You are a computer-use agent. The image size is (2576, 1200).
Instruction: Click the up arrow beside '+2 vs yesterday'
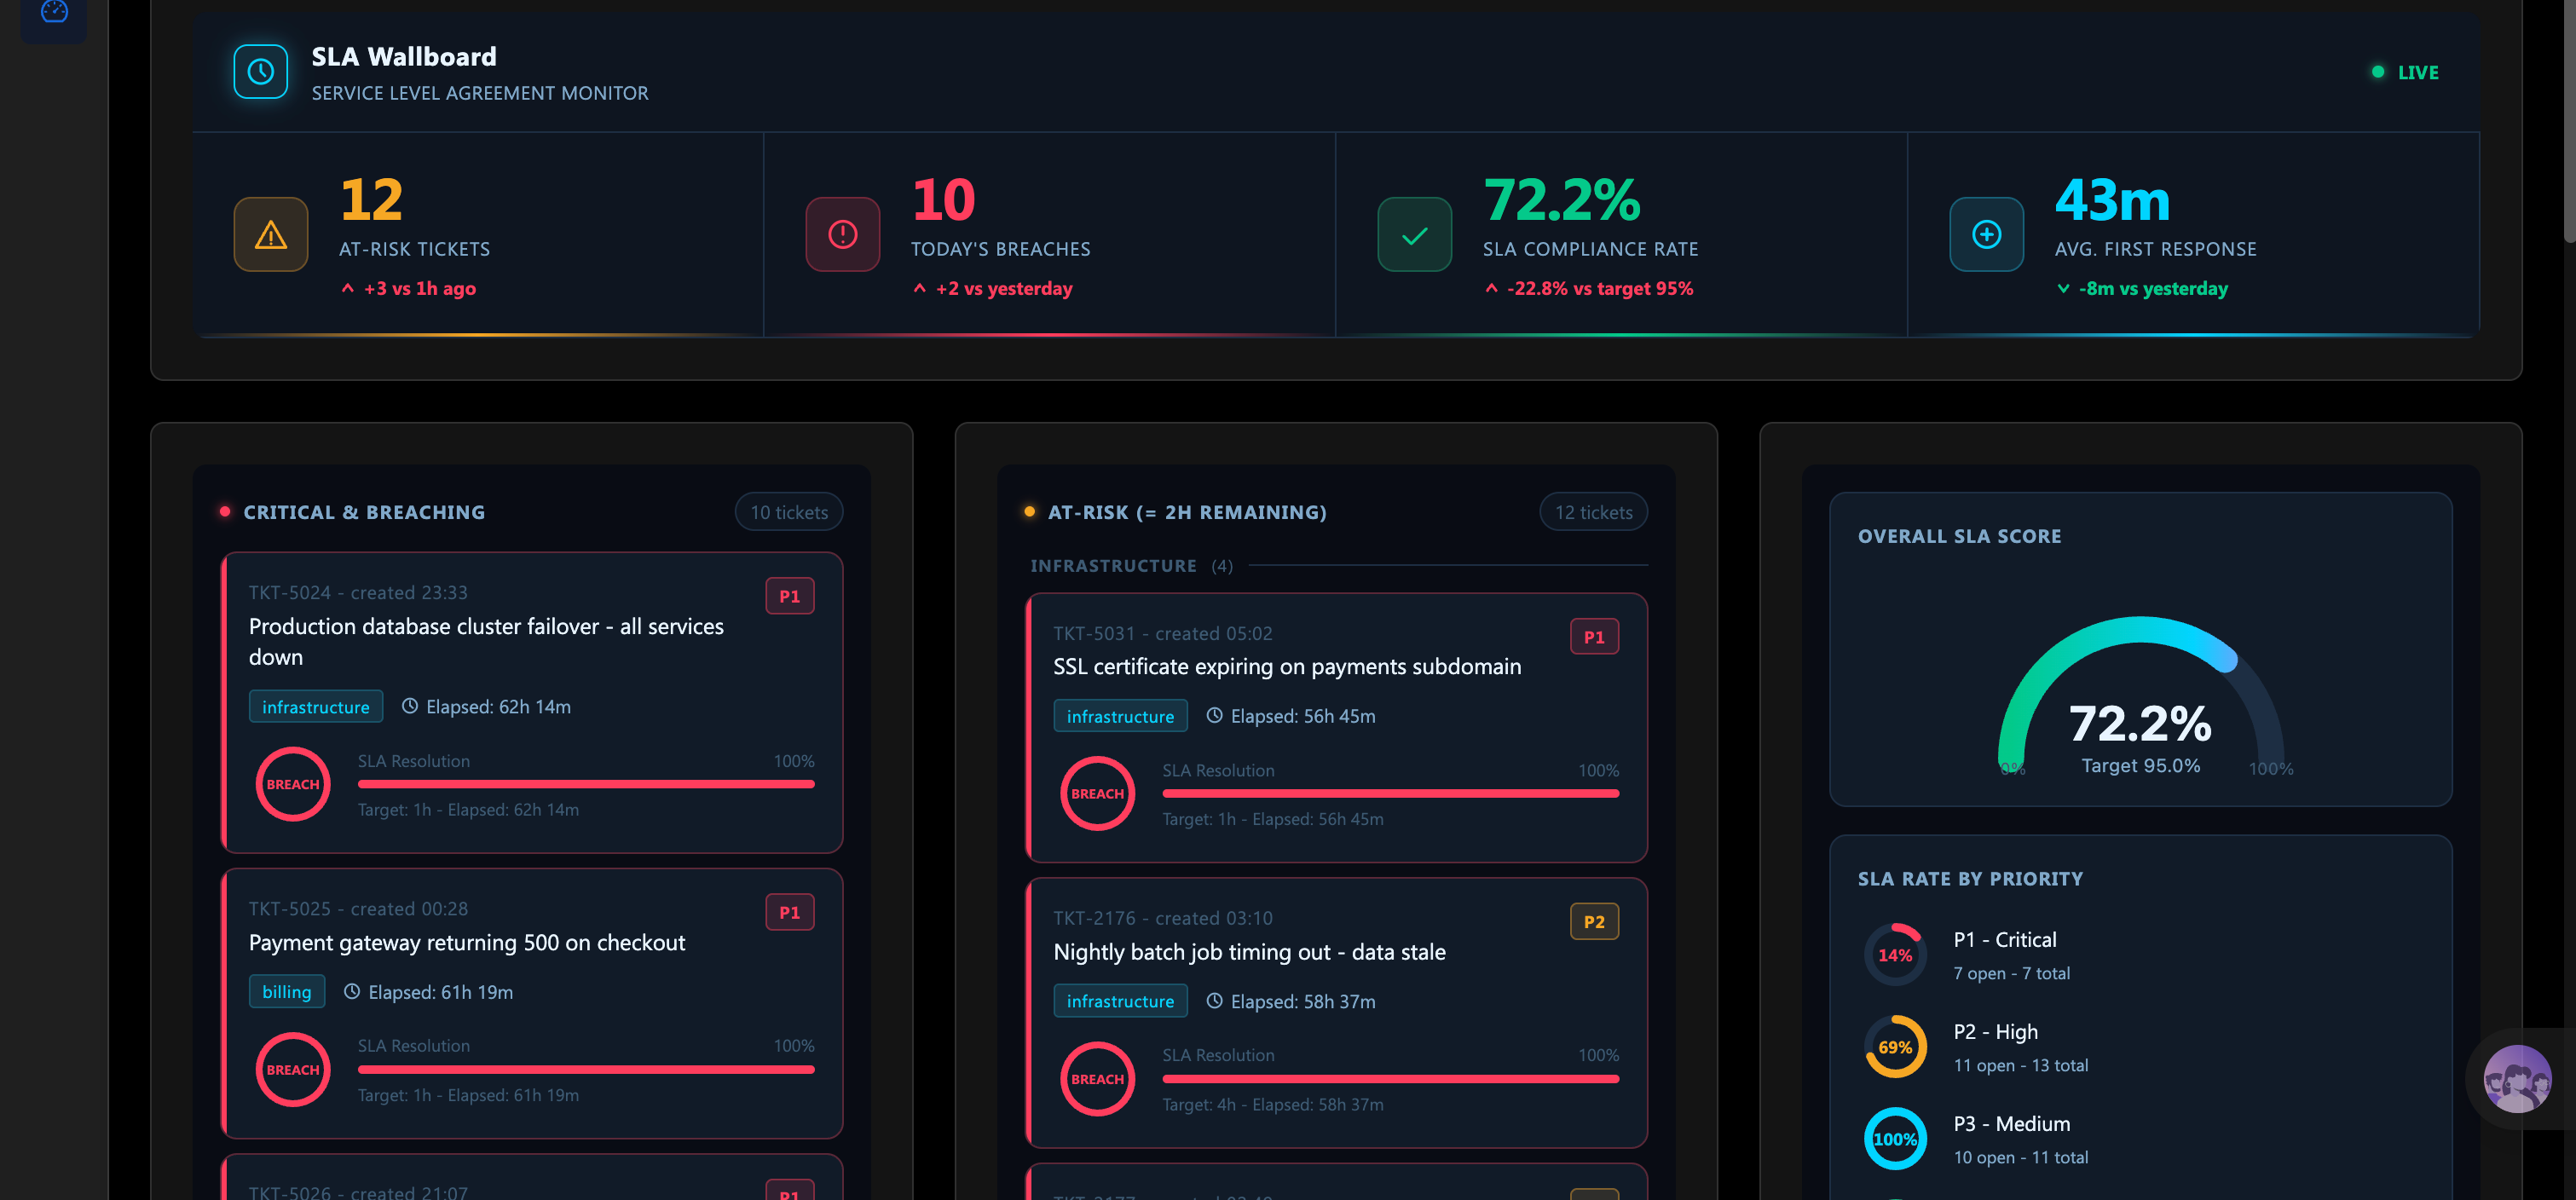tap(920, 288)
